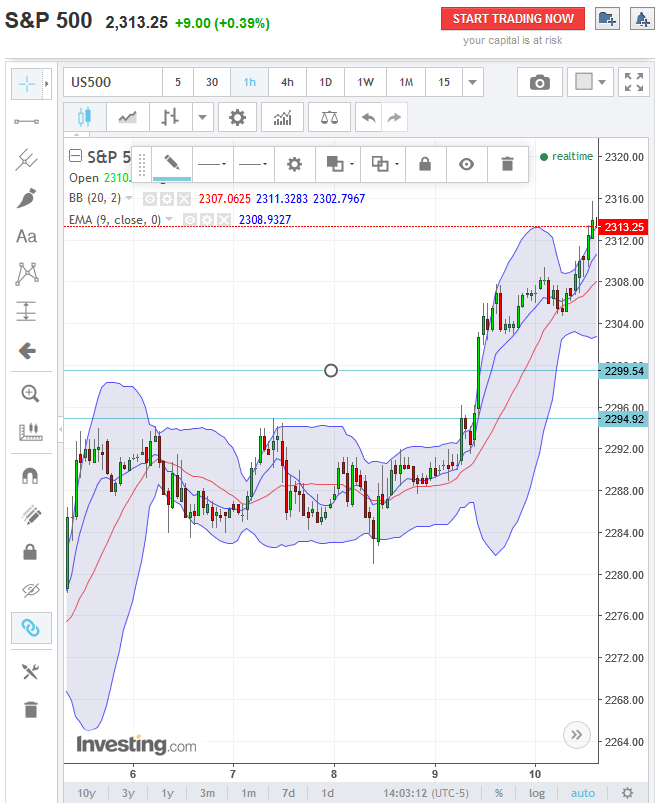Select the 4h interval
Image resolution: width=659 pixels, height=803 pixels.
pos(287,82)
